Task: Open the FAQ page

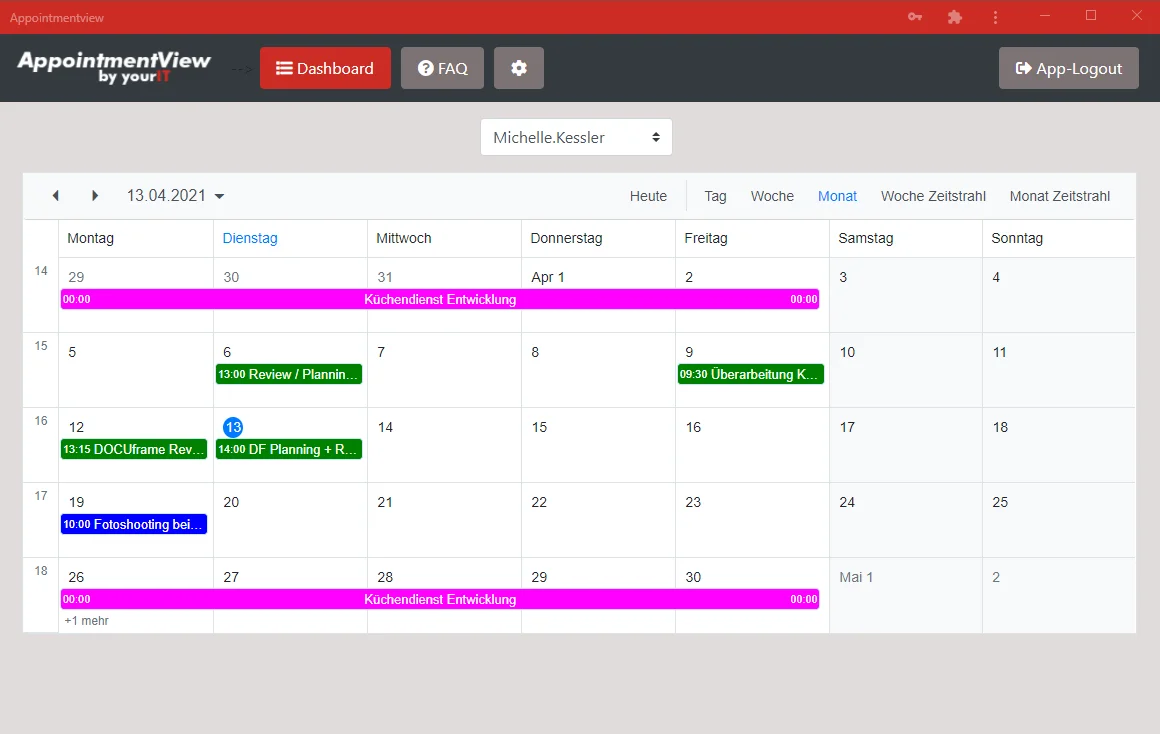Action: click(x=442, y=68)
